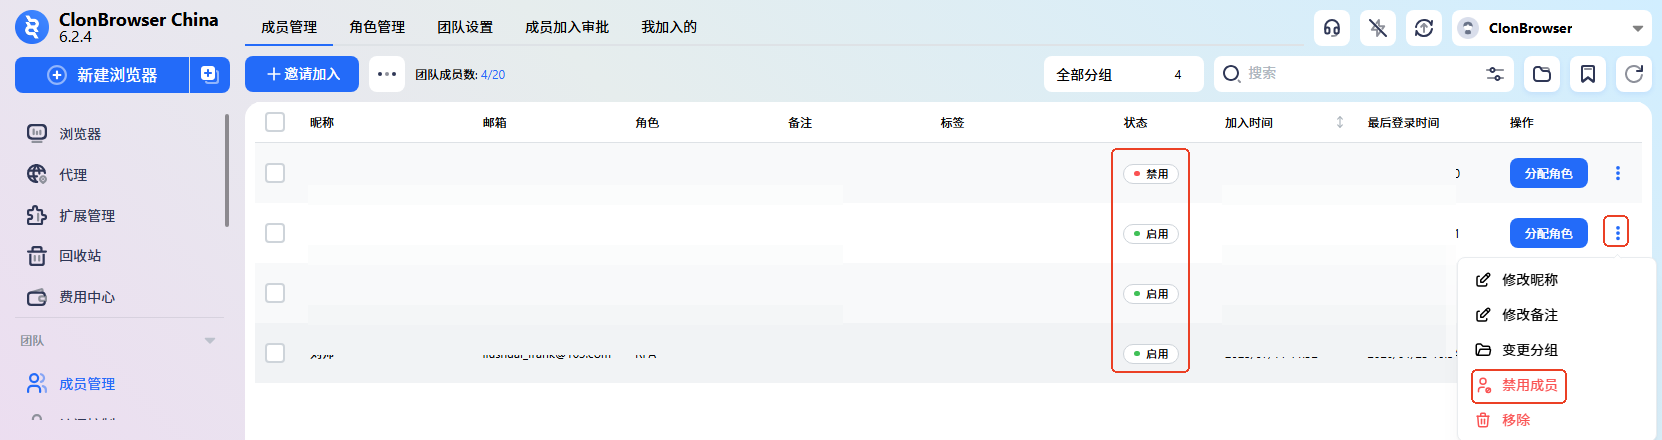Open the 全部分组 group dropdown
The width and height of the screenshot is (1662, 440).
(1124, 74)
